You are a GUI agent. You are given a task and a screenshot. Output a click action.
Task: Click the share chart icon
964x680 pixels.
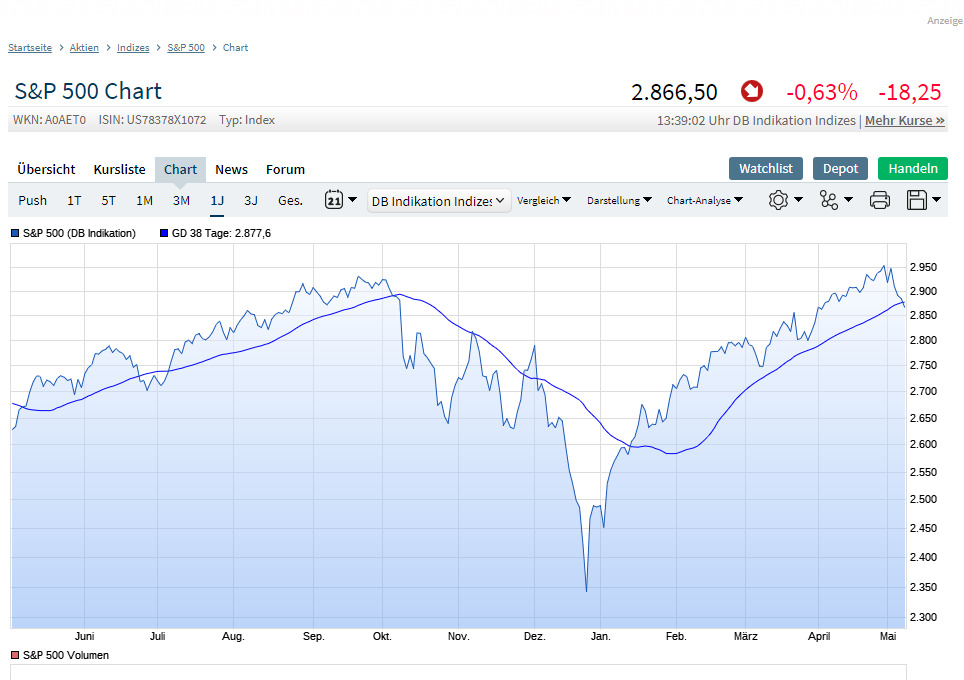click(835, 200)
